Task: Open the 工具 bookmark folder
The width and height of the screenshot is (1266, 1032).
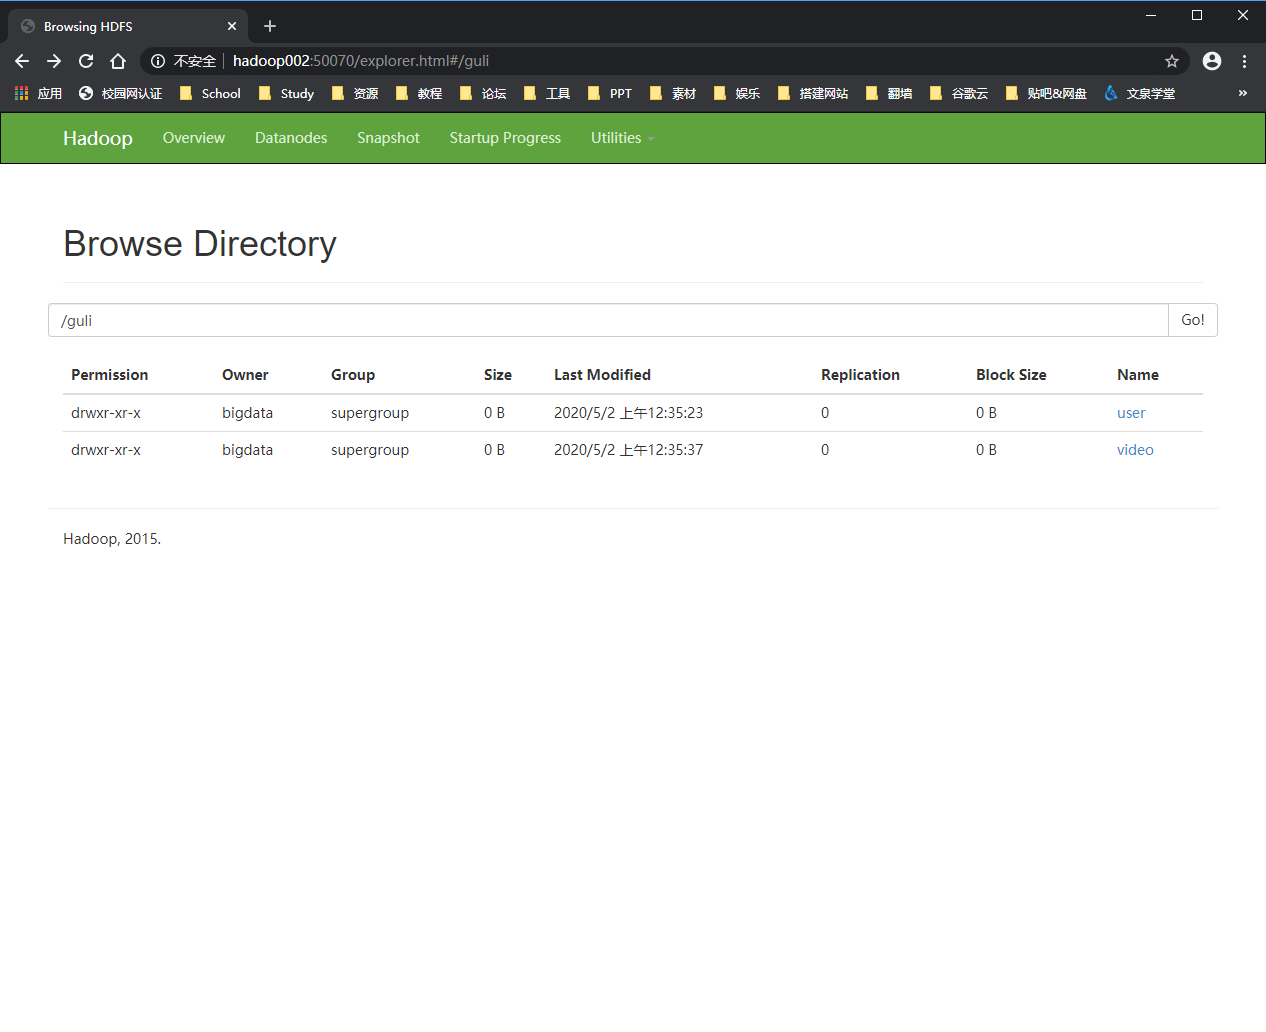Action: click(x=547, y=93)
